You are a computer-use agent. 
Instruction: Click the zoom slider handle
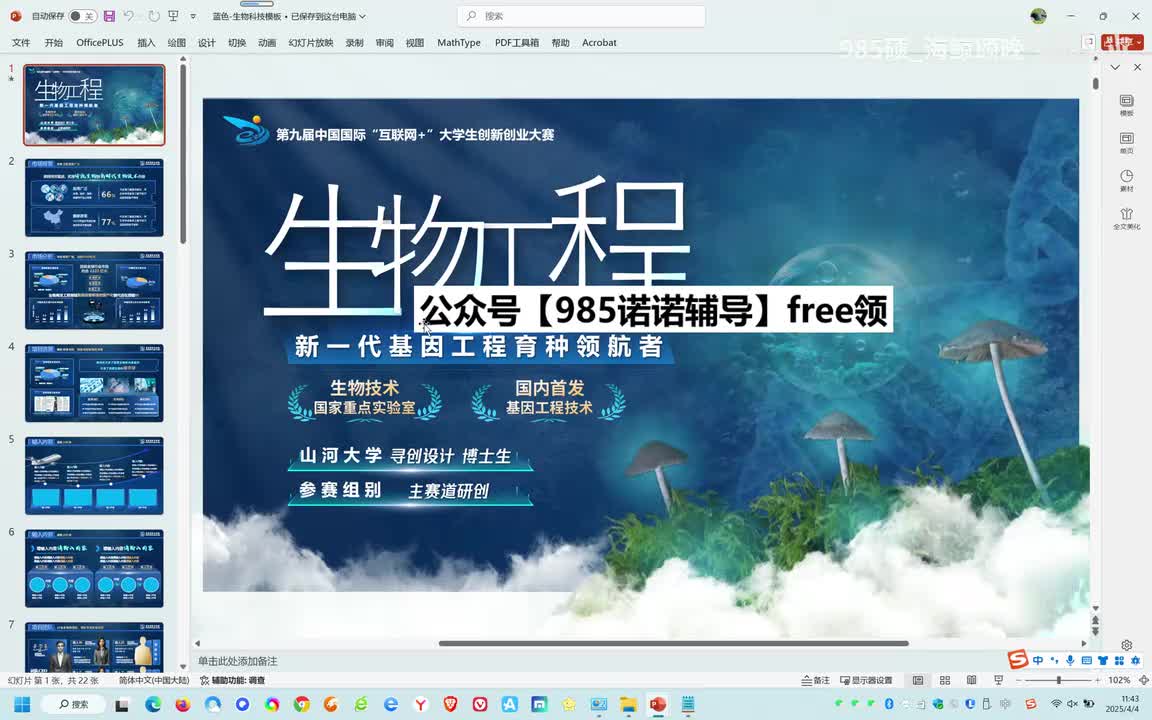[1059, 680]
